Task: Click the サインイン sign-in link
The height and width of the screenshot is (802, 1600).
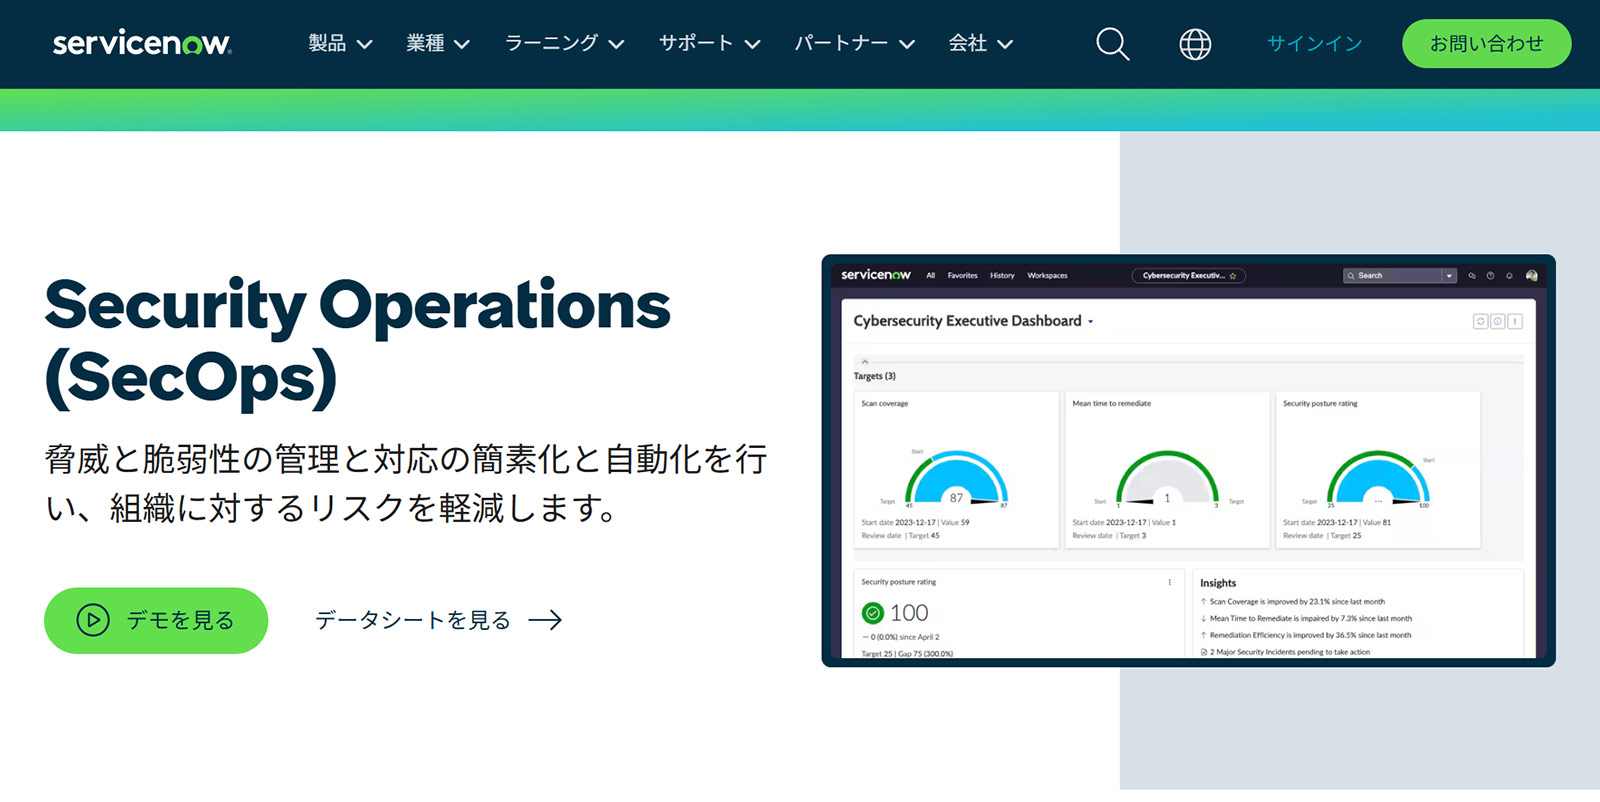Action: click(x=1314, y=43)
